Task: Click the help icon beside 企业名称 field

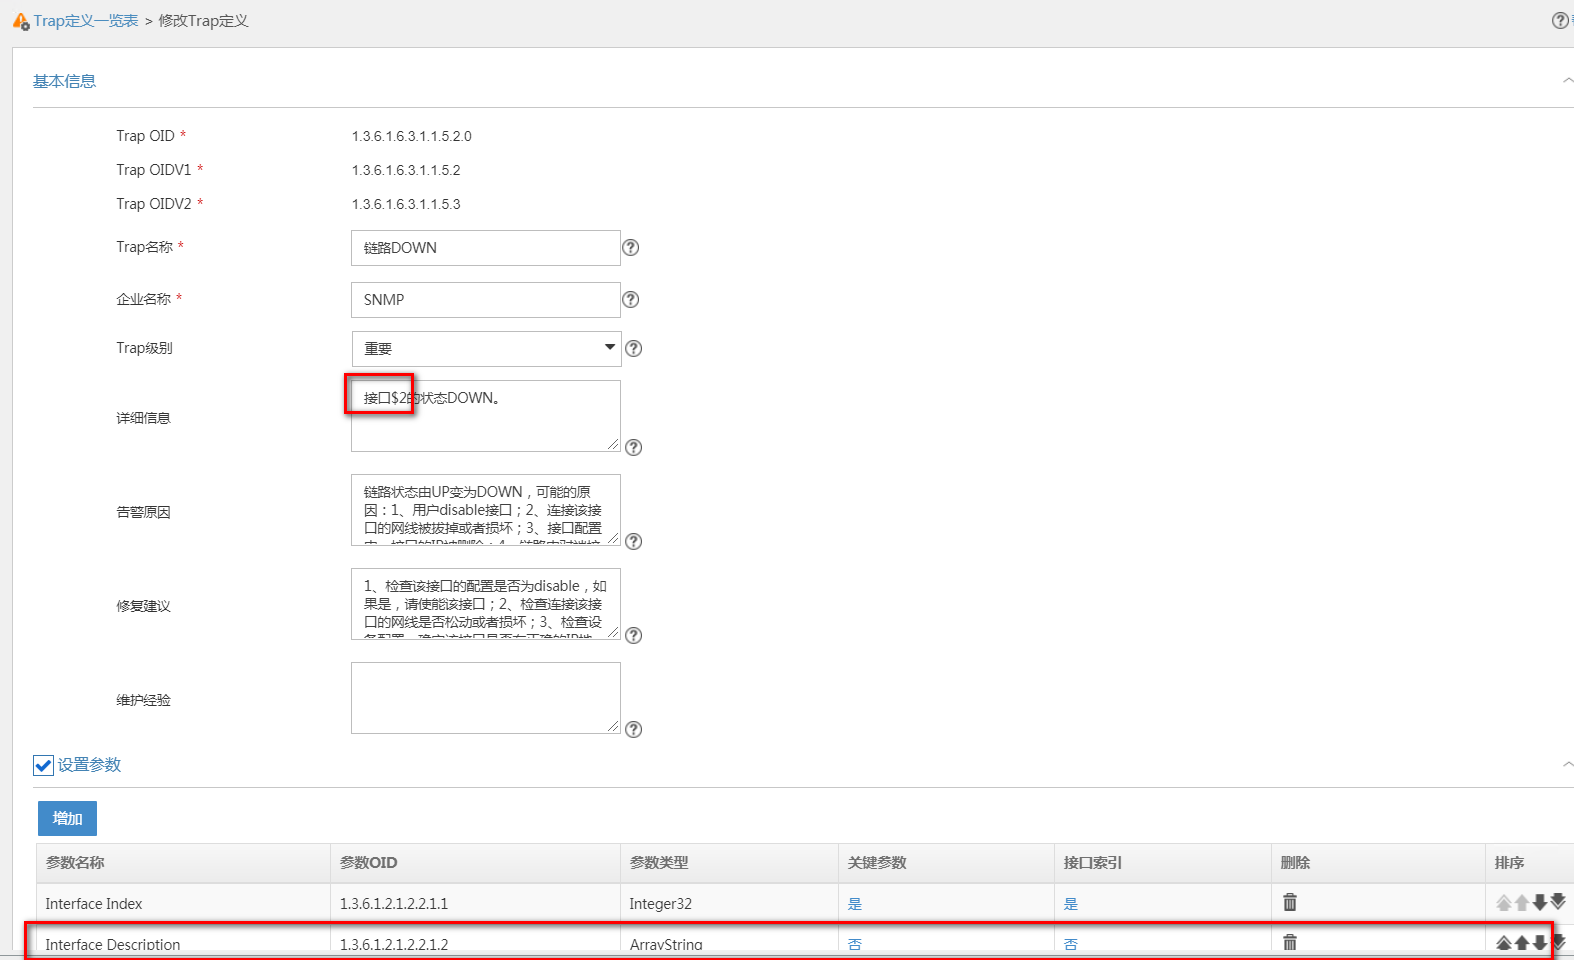Action: click(x=630, y=300)
